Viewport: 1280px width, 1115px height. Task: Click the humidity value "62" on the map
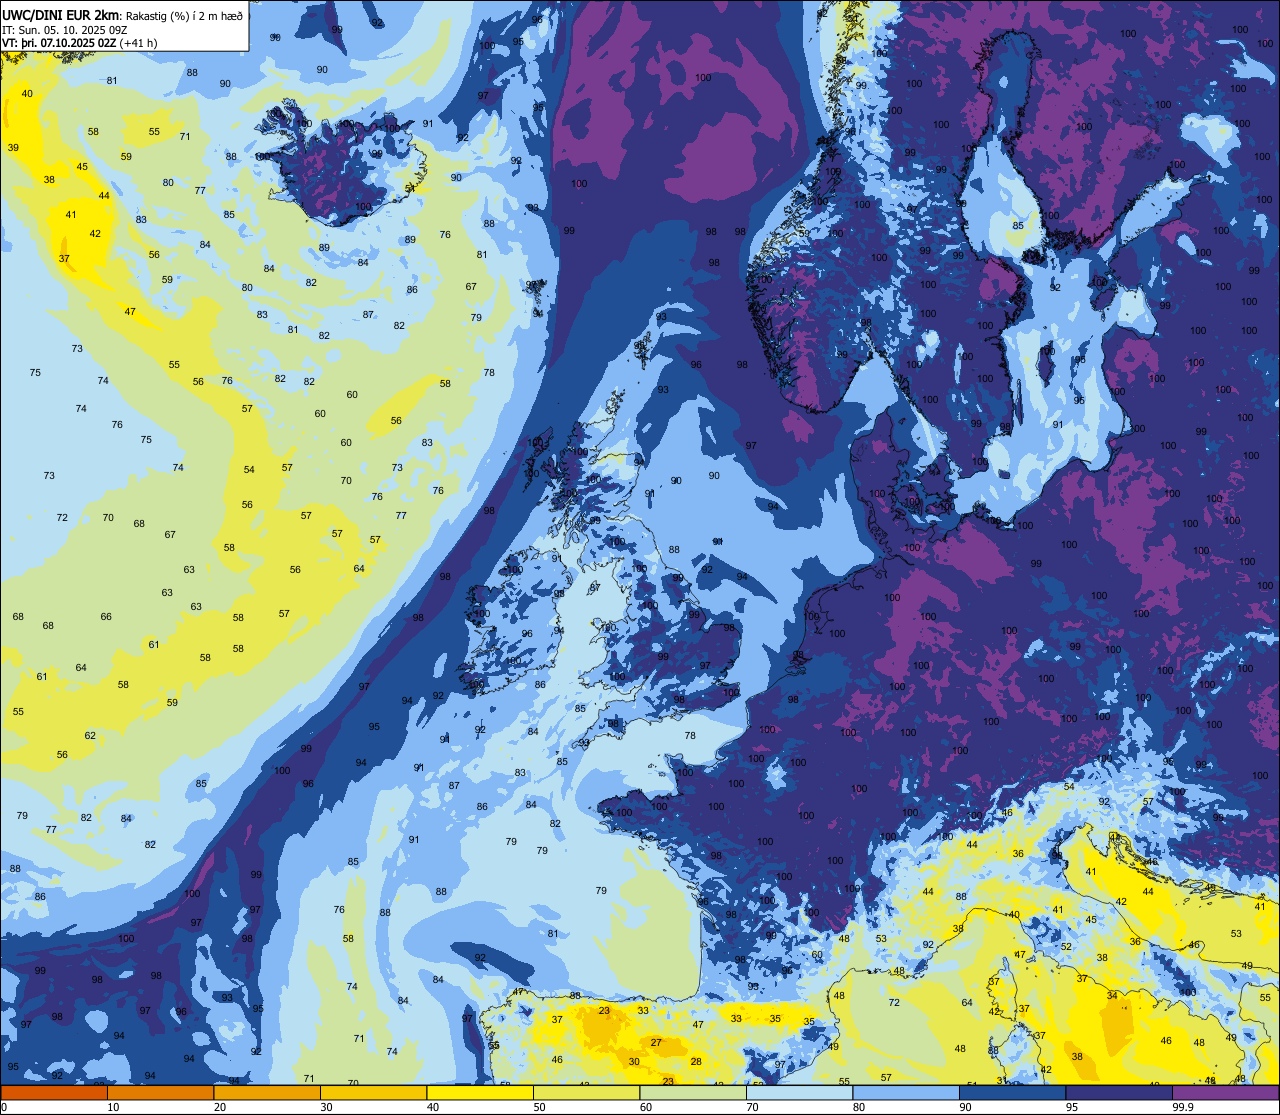coord(90,736)
